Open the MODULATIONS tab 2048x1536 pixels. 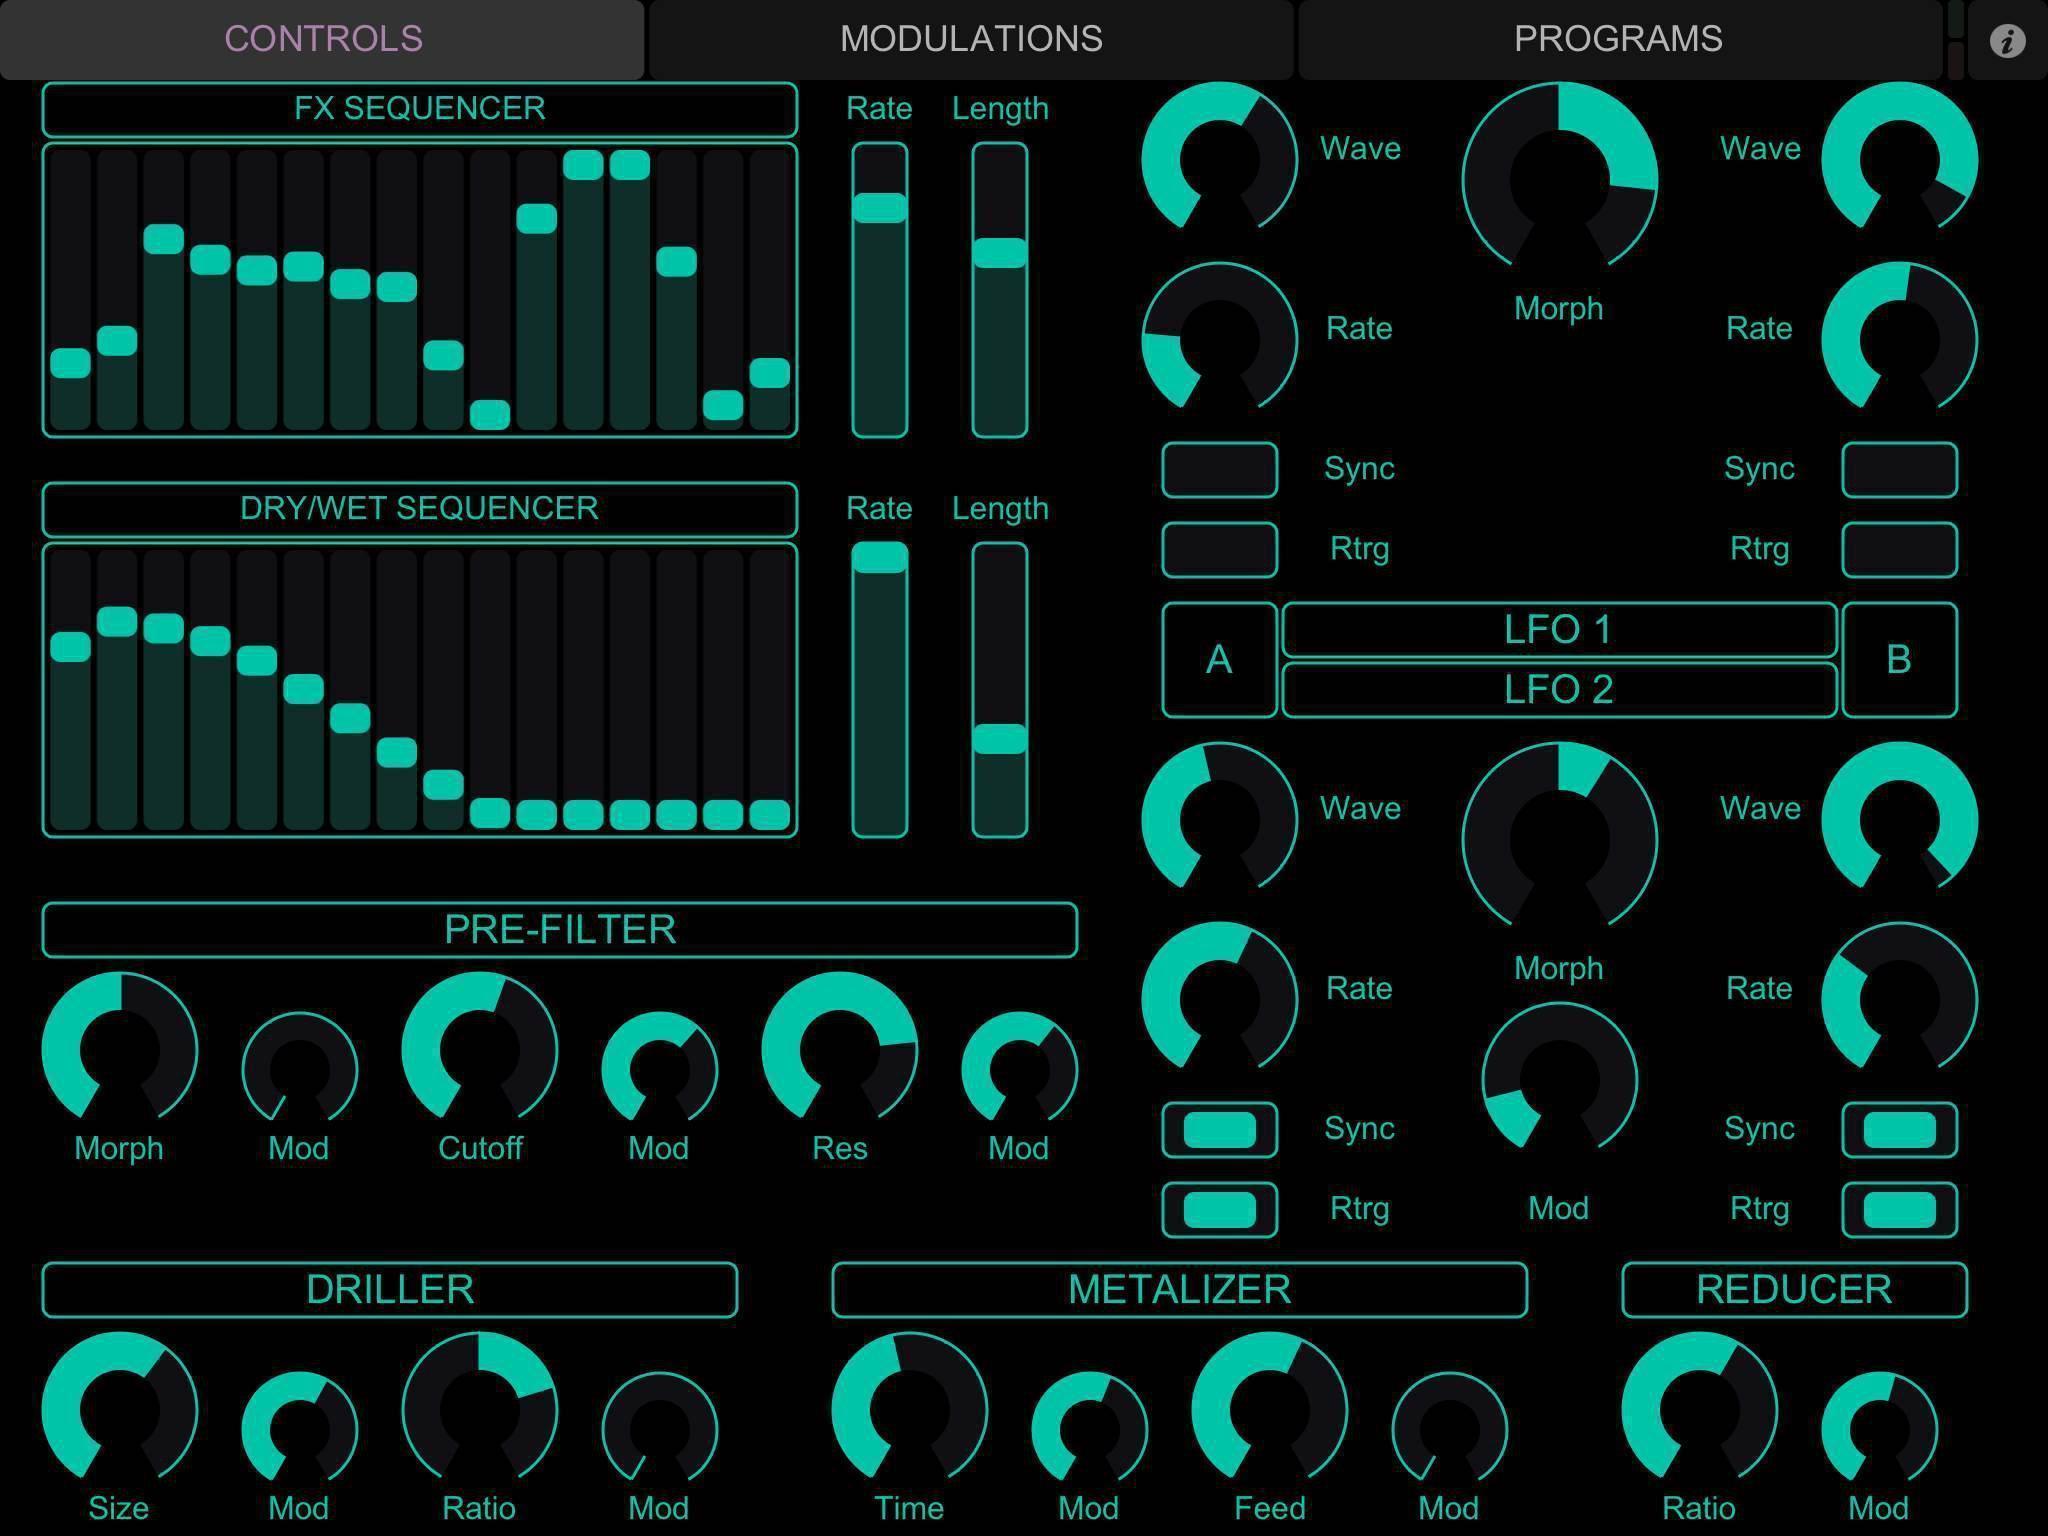click(971, 39)
